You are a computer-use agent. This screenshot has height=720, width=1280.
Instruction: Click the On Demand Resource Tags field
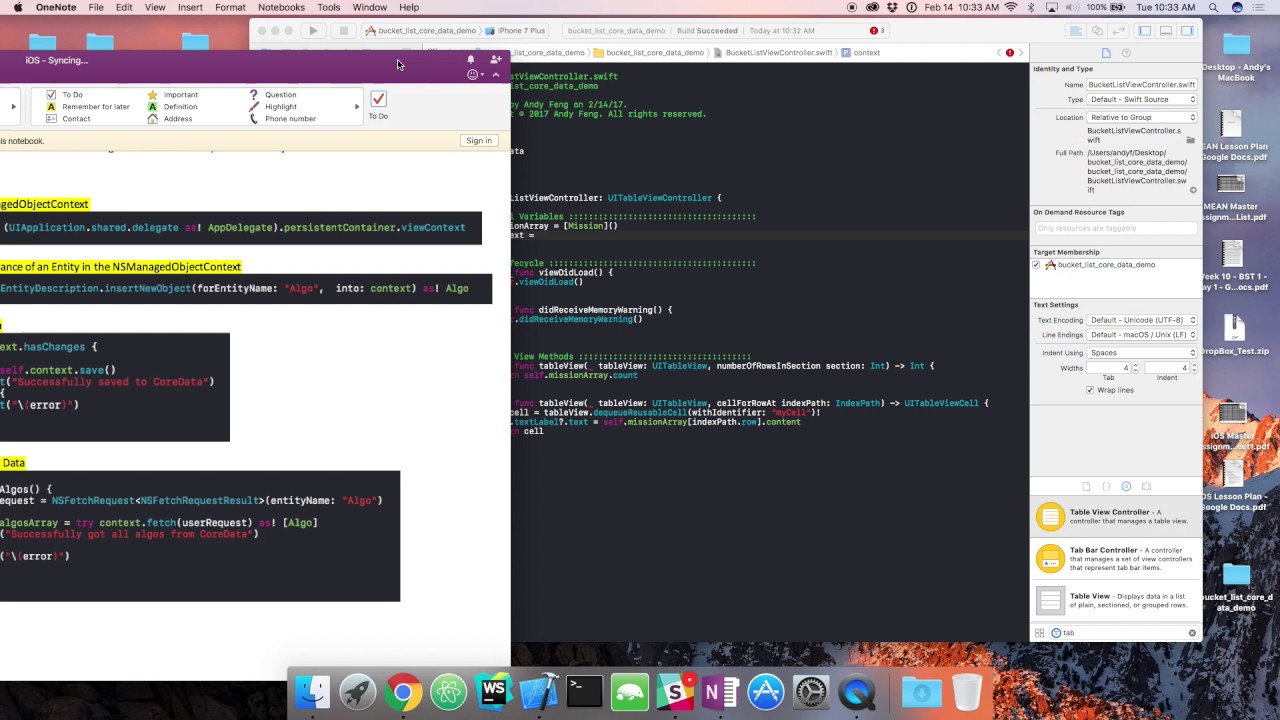tap(1116, 228)
